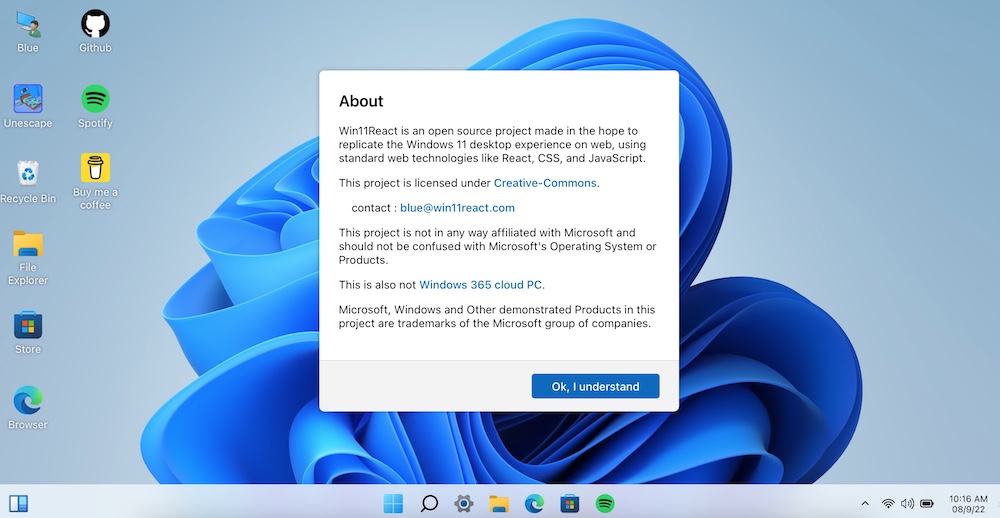
Task: Click the Wi-Fi tray icon
Action: pyautogui.click(x=888, y=504)
